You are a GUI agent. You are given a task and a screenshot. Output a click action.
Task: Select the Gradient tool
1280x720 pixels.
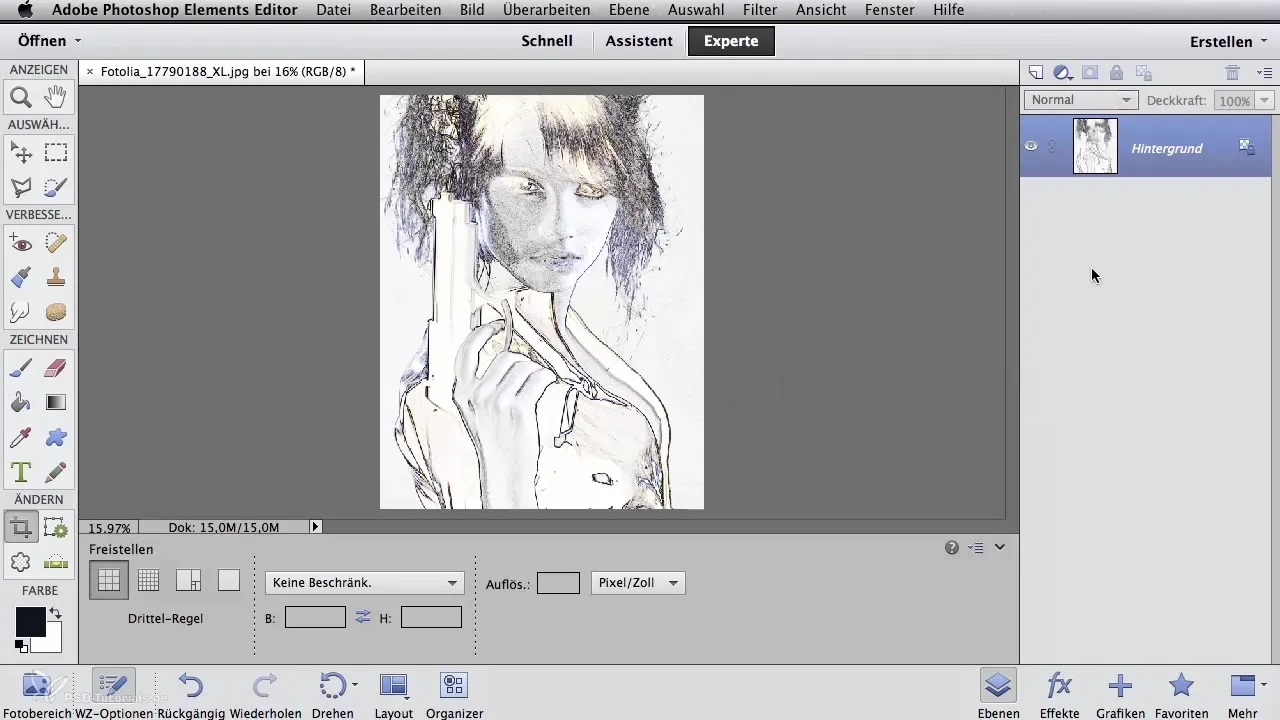coord(56,402)
